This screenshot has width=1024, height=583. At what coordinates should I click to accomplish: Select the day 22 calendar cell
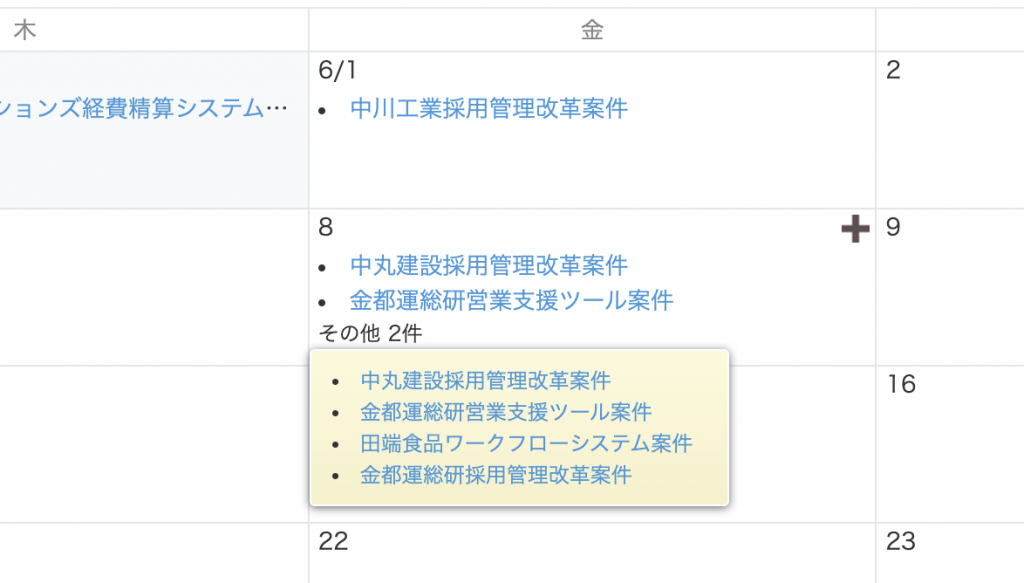(592, 553)
